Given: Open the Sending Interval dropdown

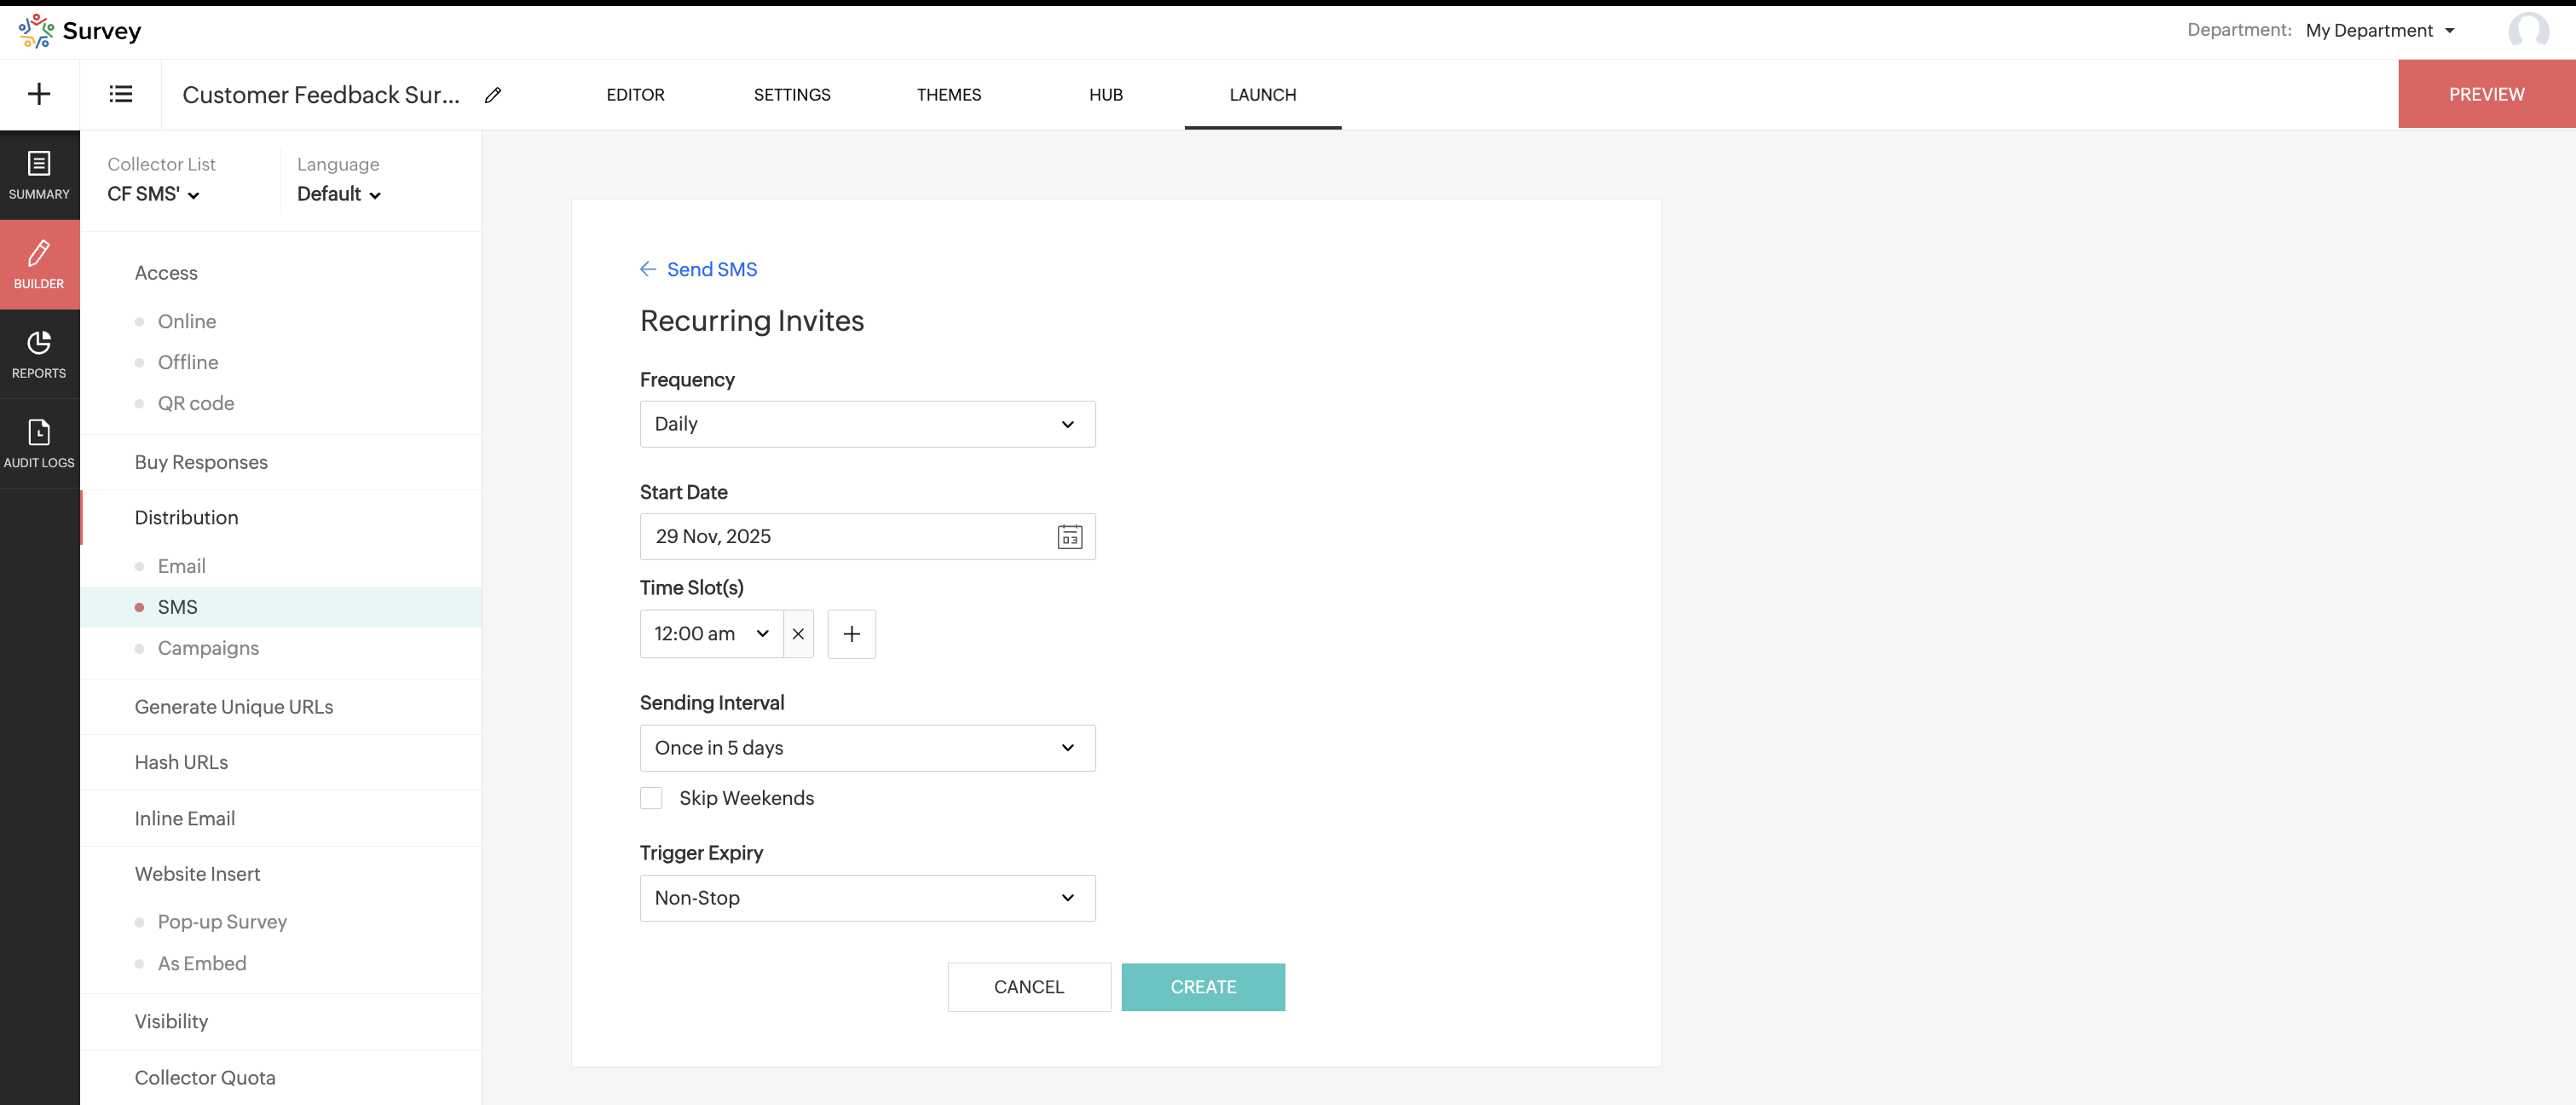Looking at the screenshot, I should 867,748.
